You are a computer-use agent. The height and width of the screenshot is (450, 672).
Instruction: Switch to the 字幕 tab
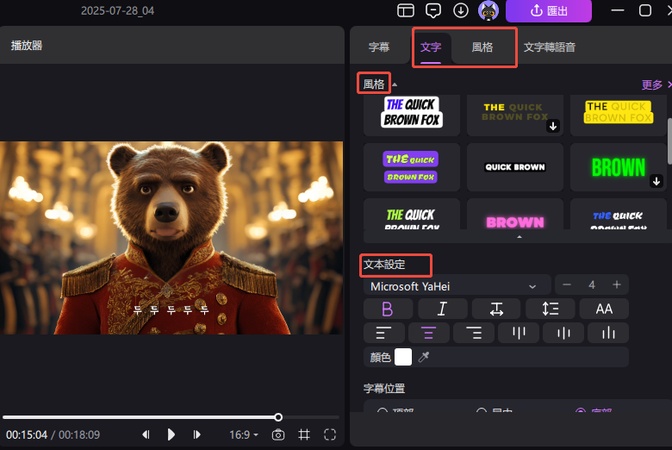pyautogui.click(x=379, y=47)
